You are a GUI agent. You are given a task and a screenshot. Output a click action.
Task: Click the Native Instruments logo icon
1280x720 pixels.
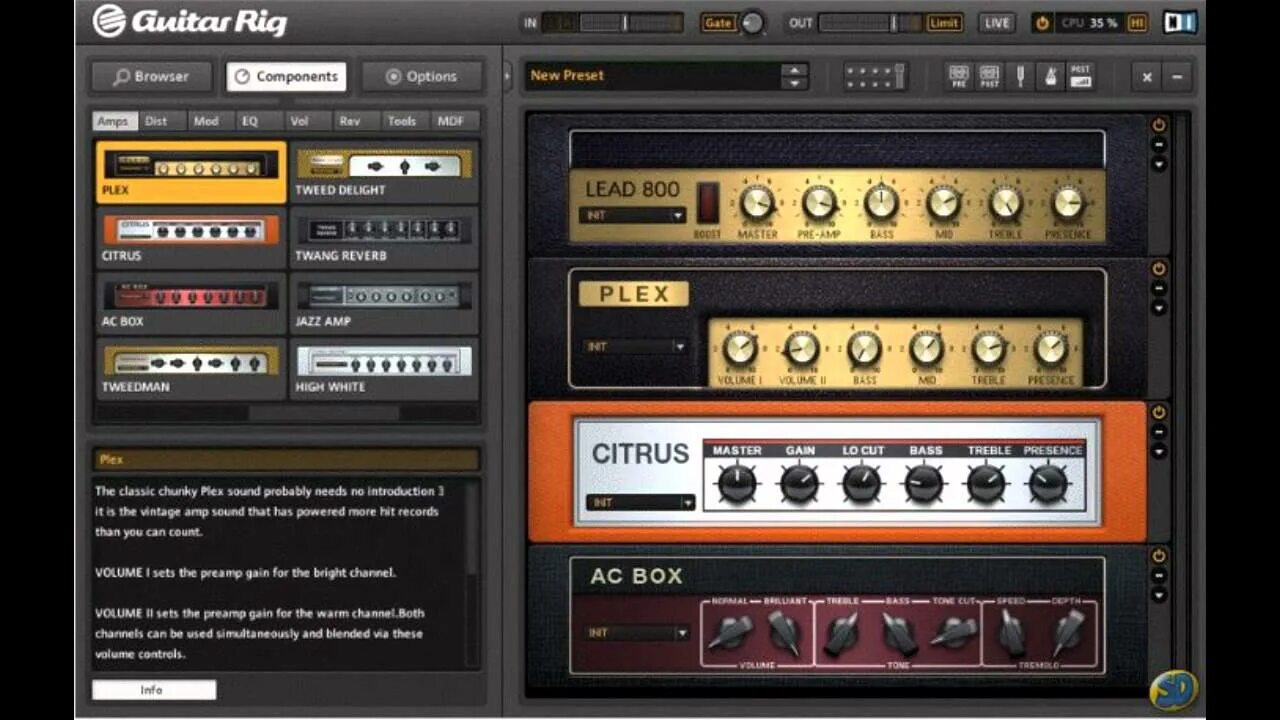[x=1180, y=22]
